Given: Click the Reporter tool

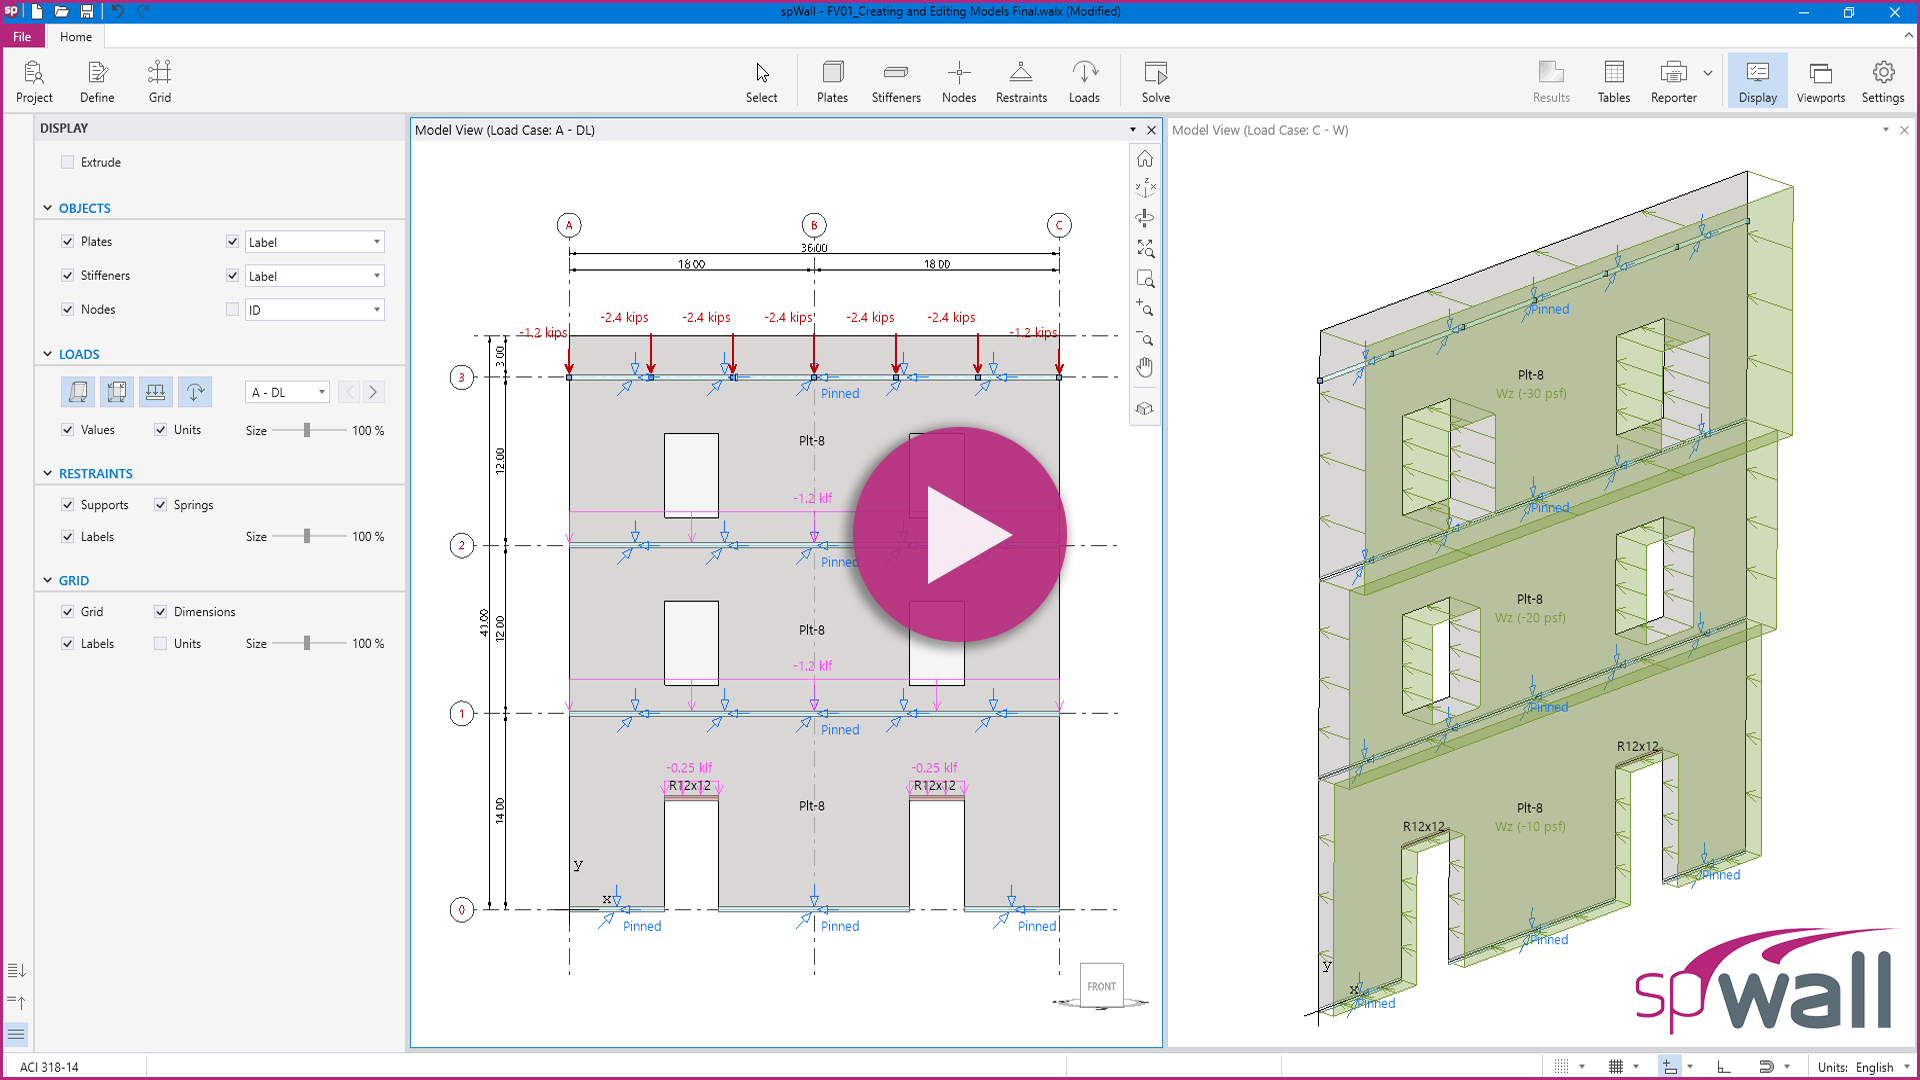Looking at the screenshot, I should click(x=1673, y=82).
